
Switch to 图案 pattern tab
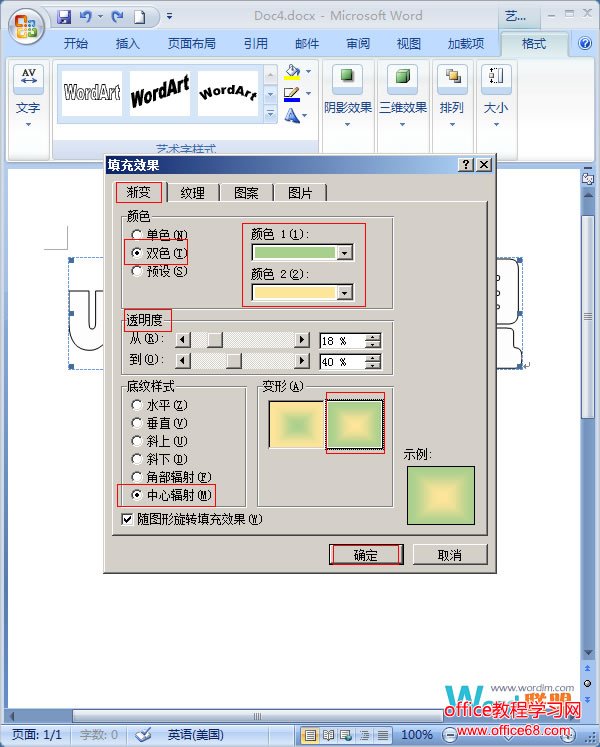(246, 192)
